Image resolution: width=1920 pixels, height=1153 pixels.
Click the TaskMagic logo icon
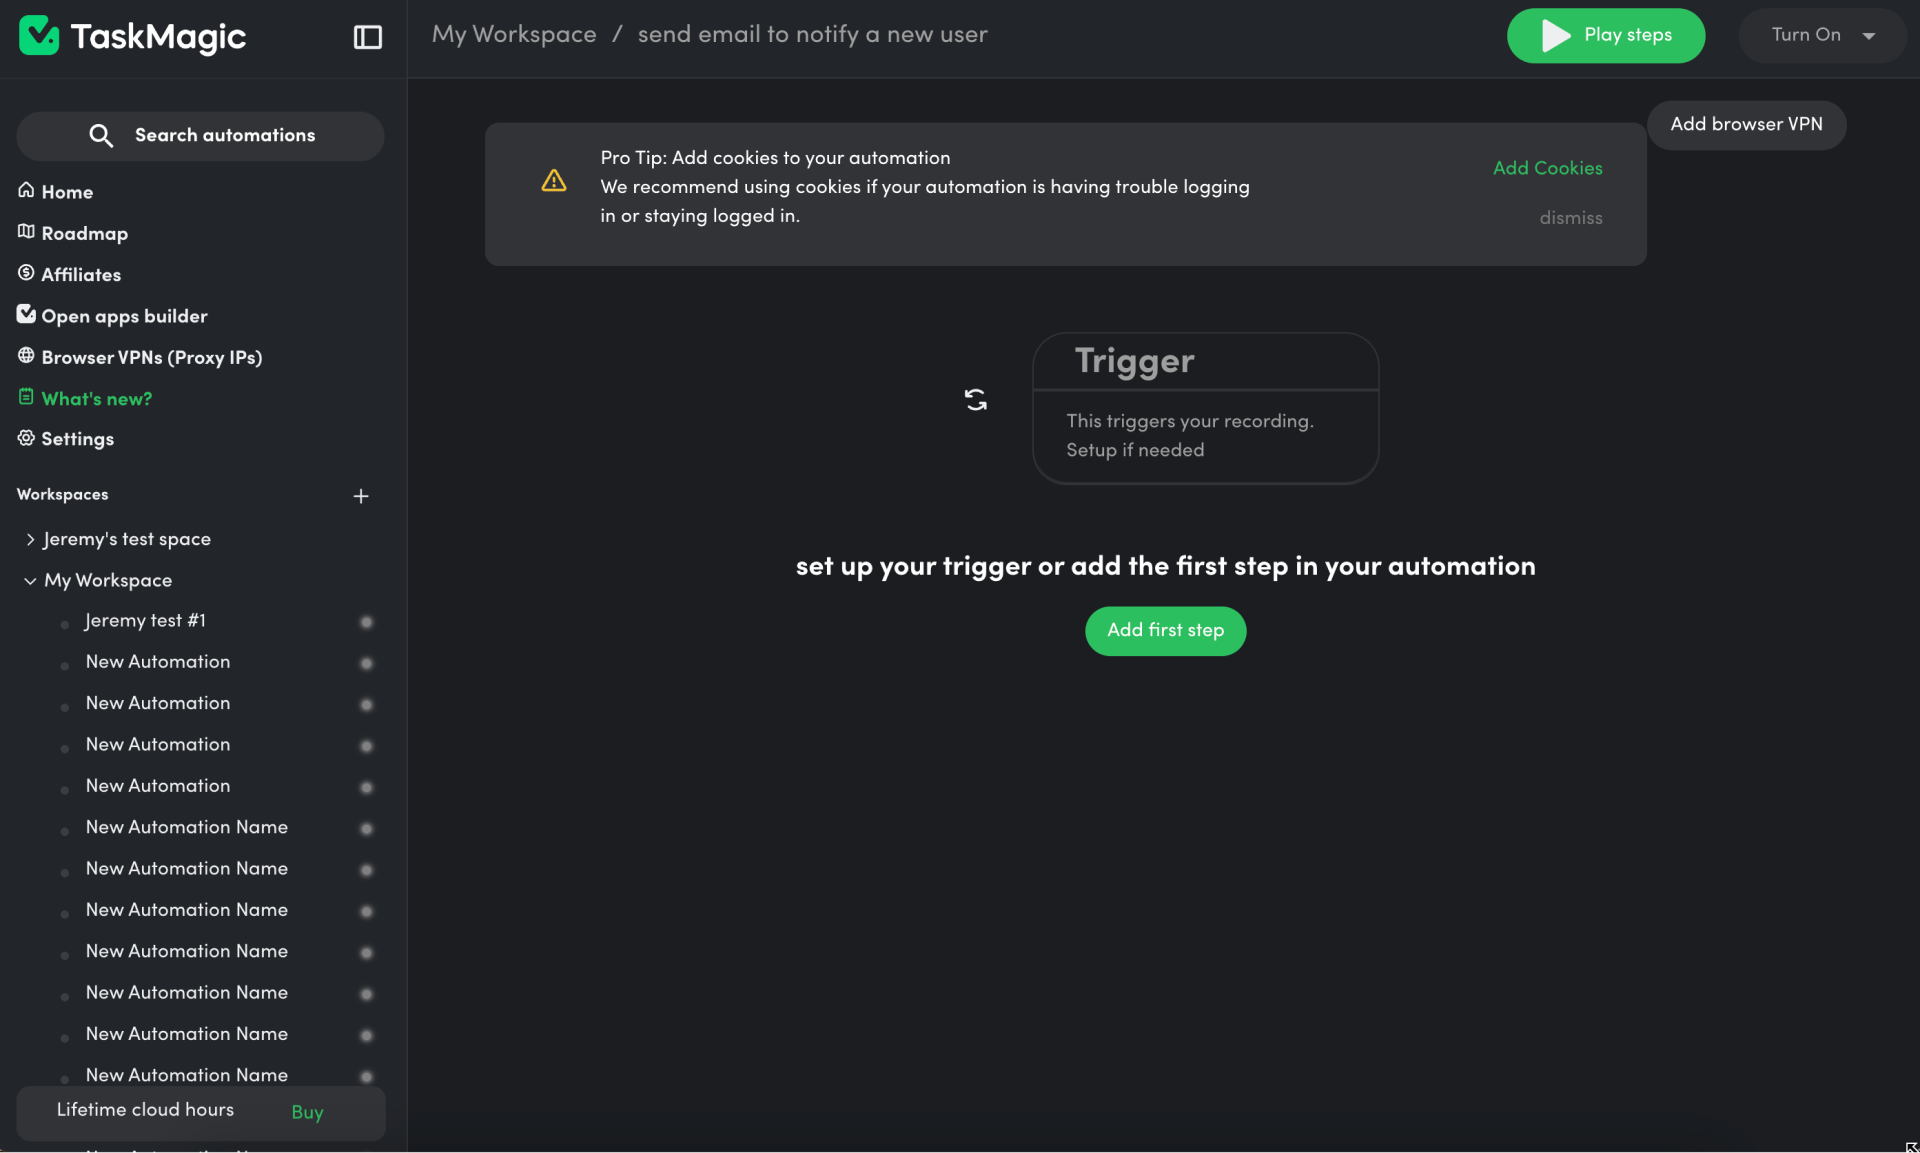[x=38, y=36]
